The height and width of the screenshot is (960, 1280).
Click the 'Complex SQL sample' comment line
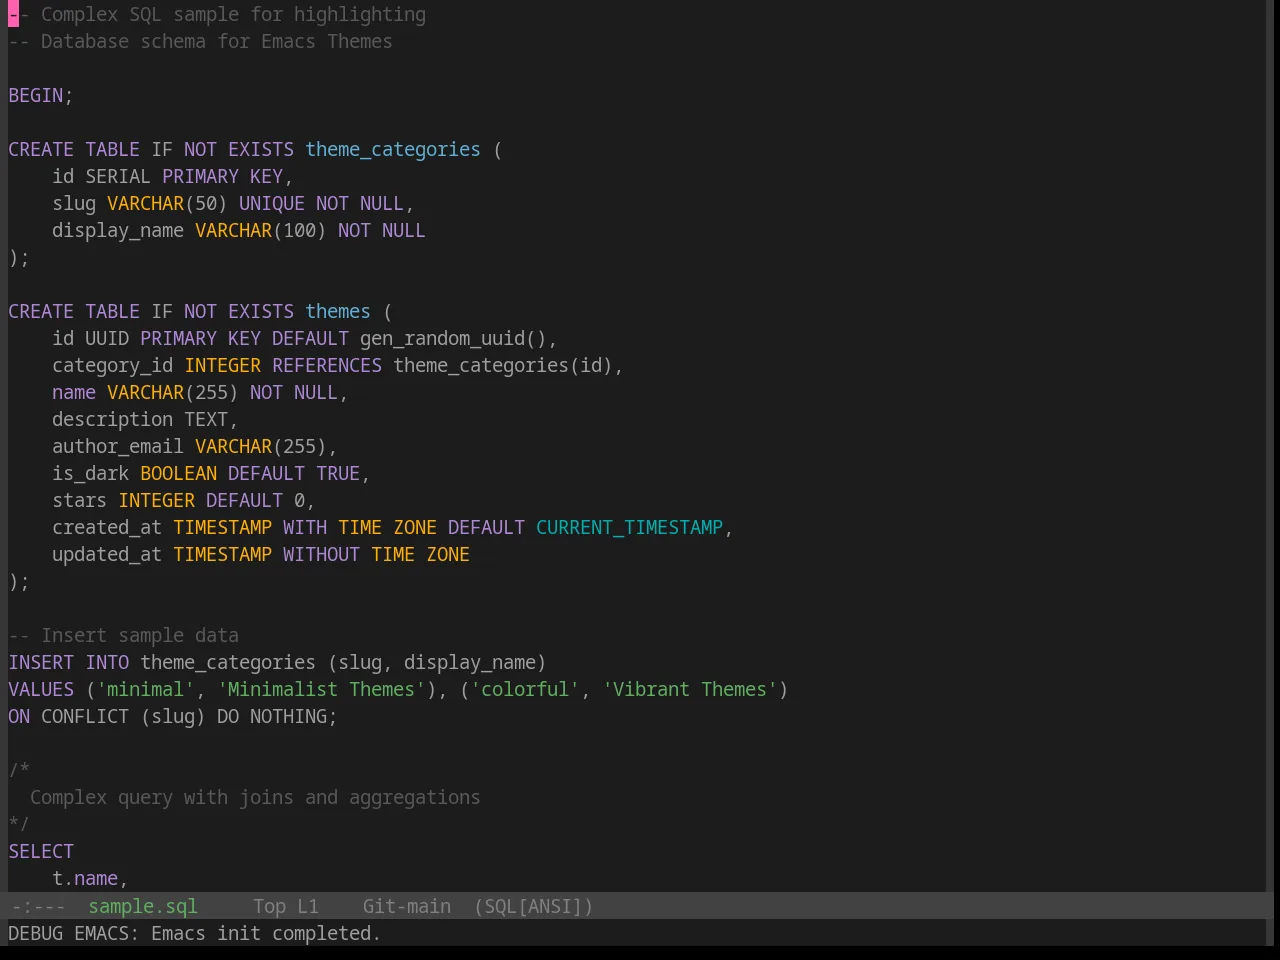click(x=217, y=14)
